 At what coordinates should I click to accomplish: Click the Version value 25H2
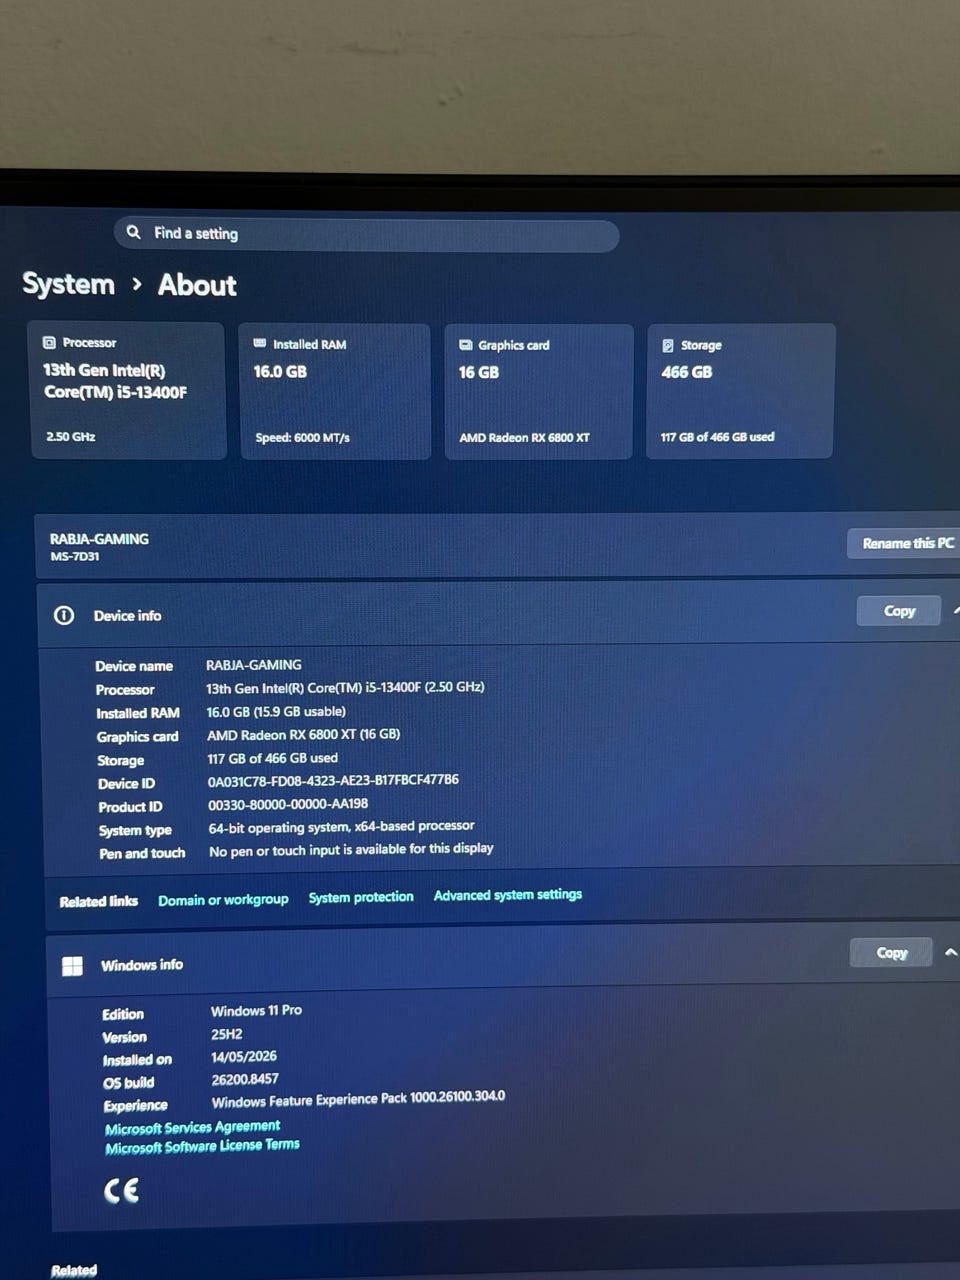[226, 1034]
